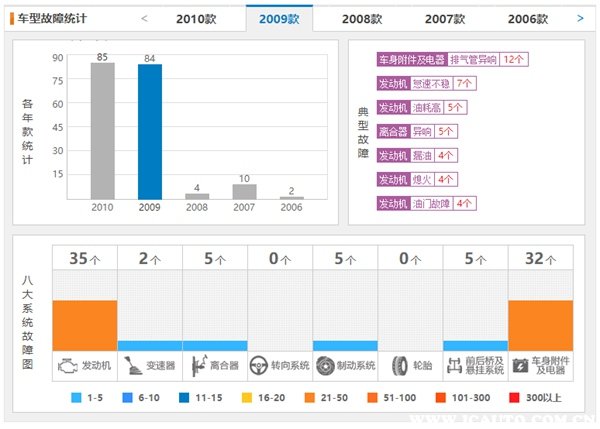Click the 发动机 engine icon in the systems chart
The width and height of the screenshot is (600, 429).
click(67, 365)
